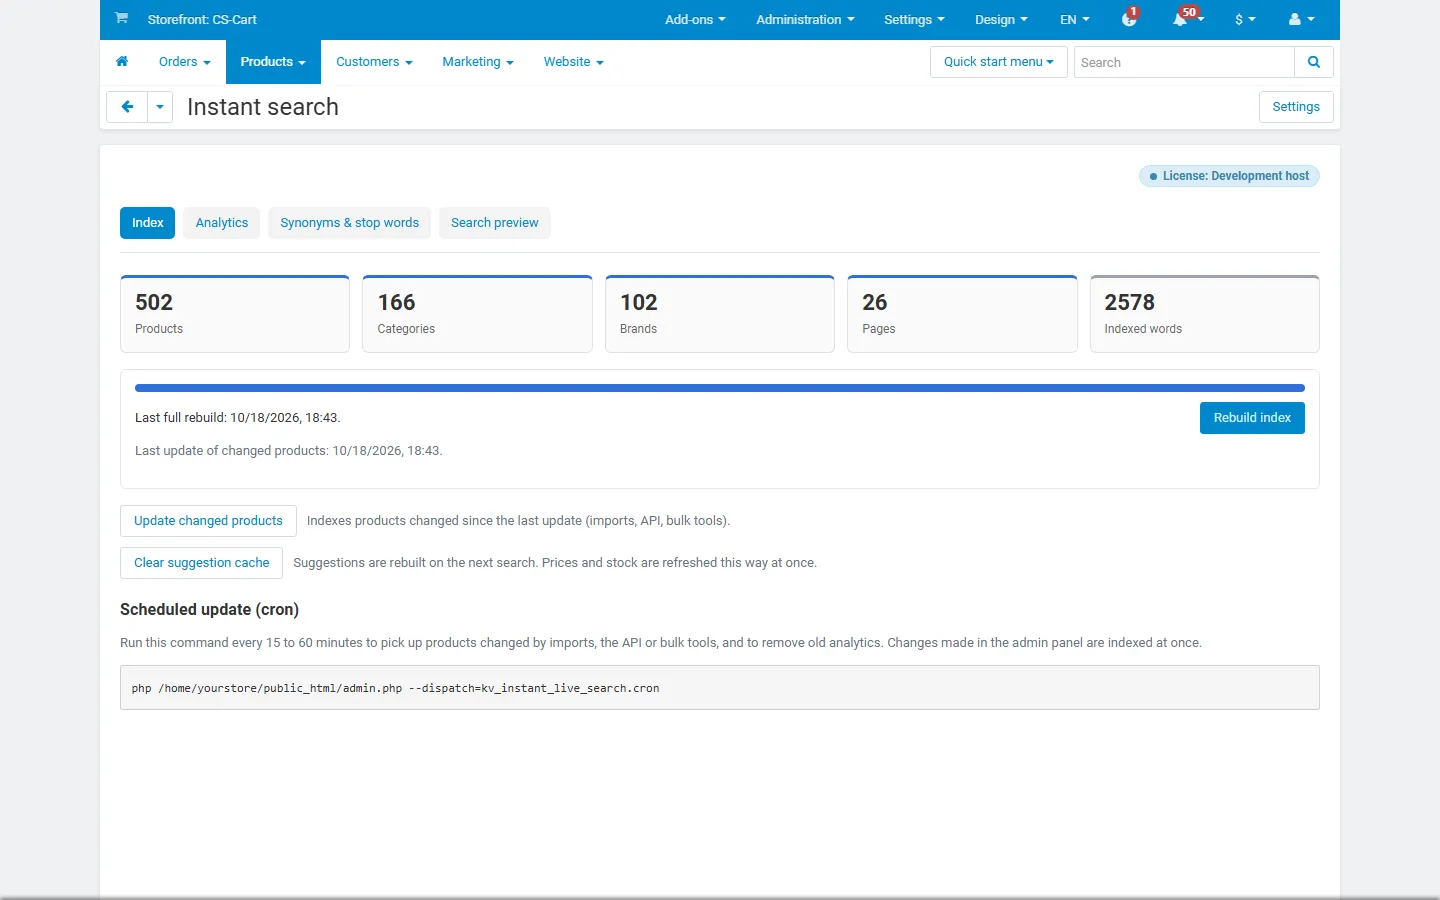Click the 102 Brands stat card
This screenshot has width=1440, height=900.
tap(720, 314)
